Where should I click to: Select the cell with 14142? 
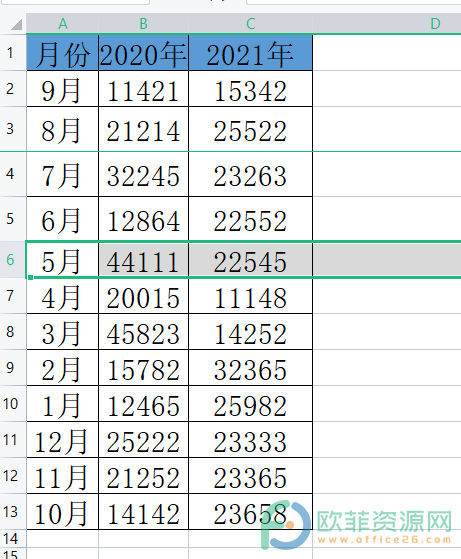pyautogui.click(x=143, y=512)
